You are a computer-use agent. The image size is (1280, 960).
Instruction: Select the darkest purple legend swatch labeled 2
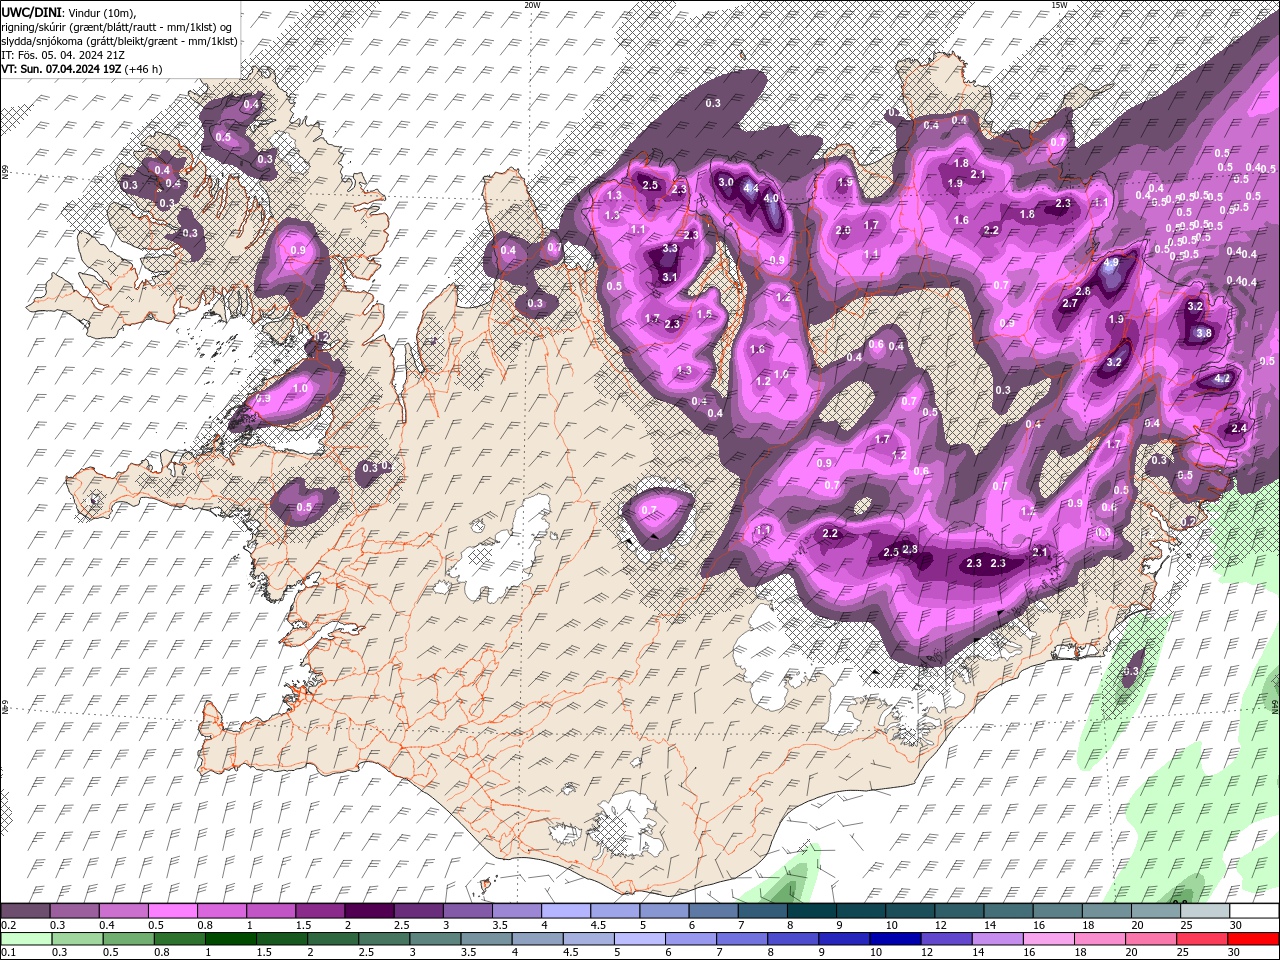(x=368, y=911)
